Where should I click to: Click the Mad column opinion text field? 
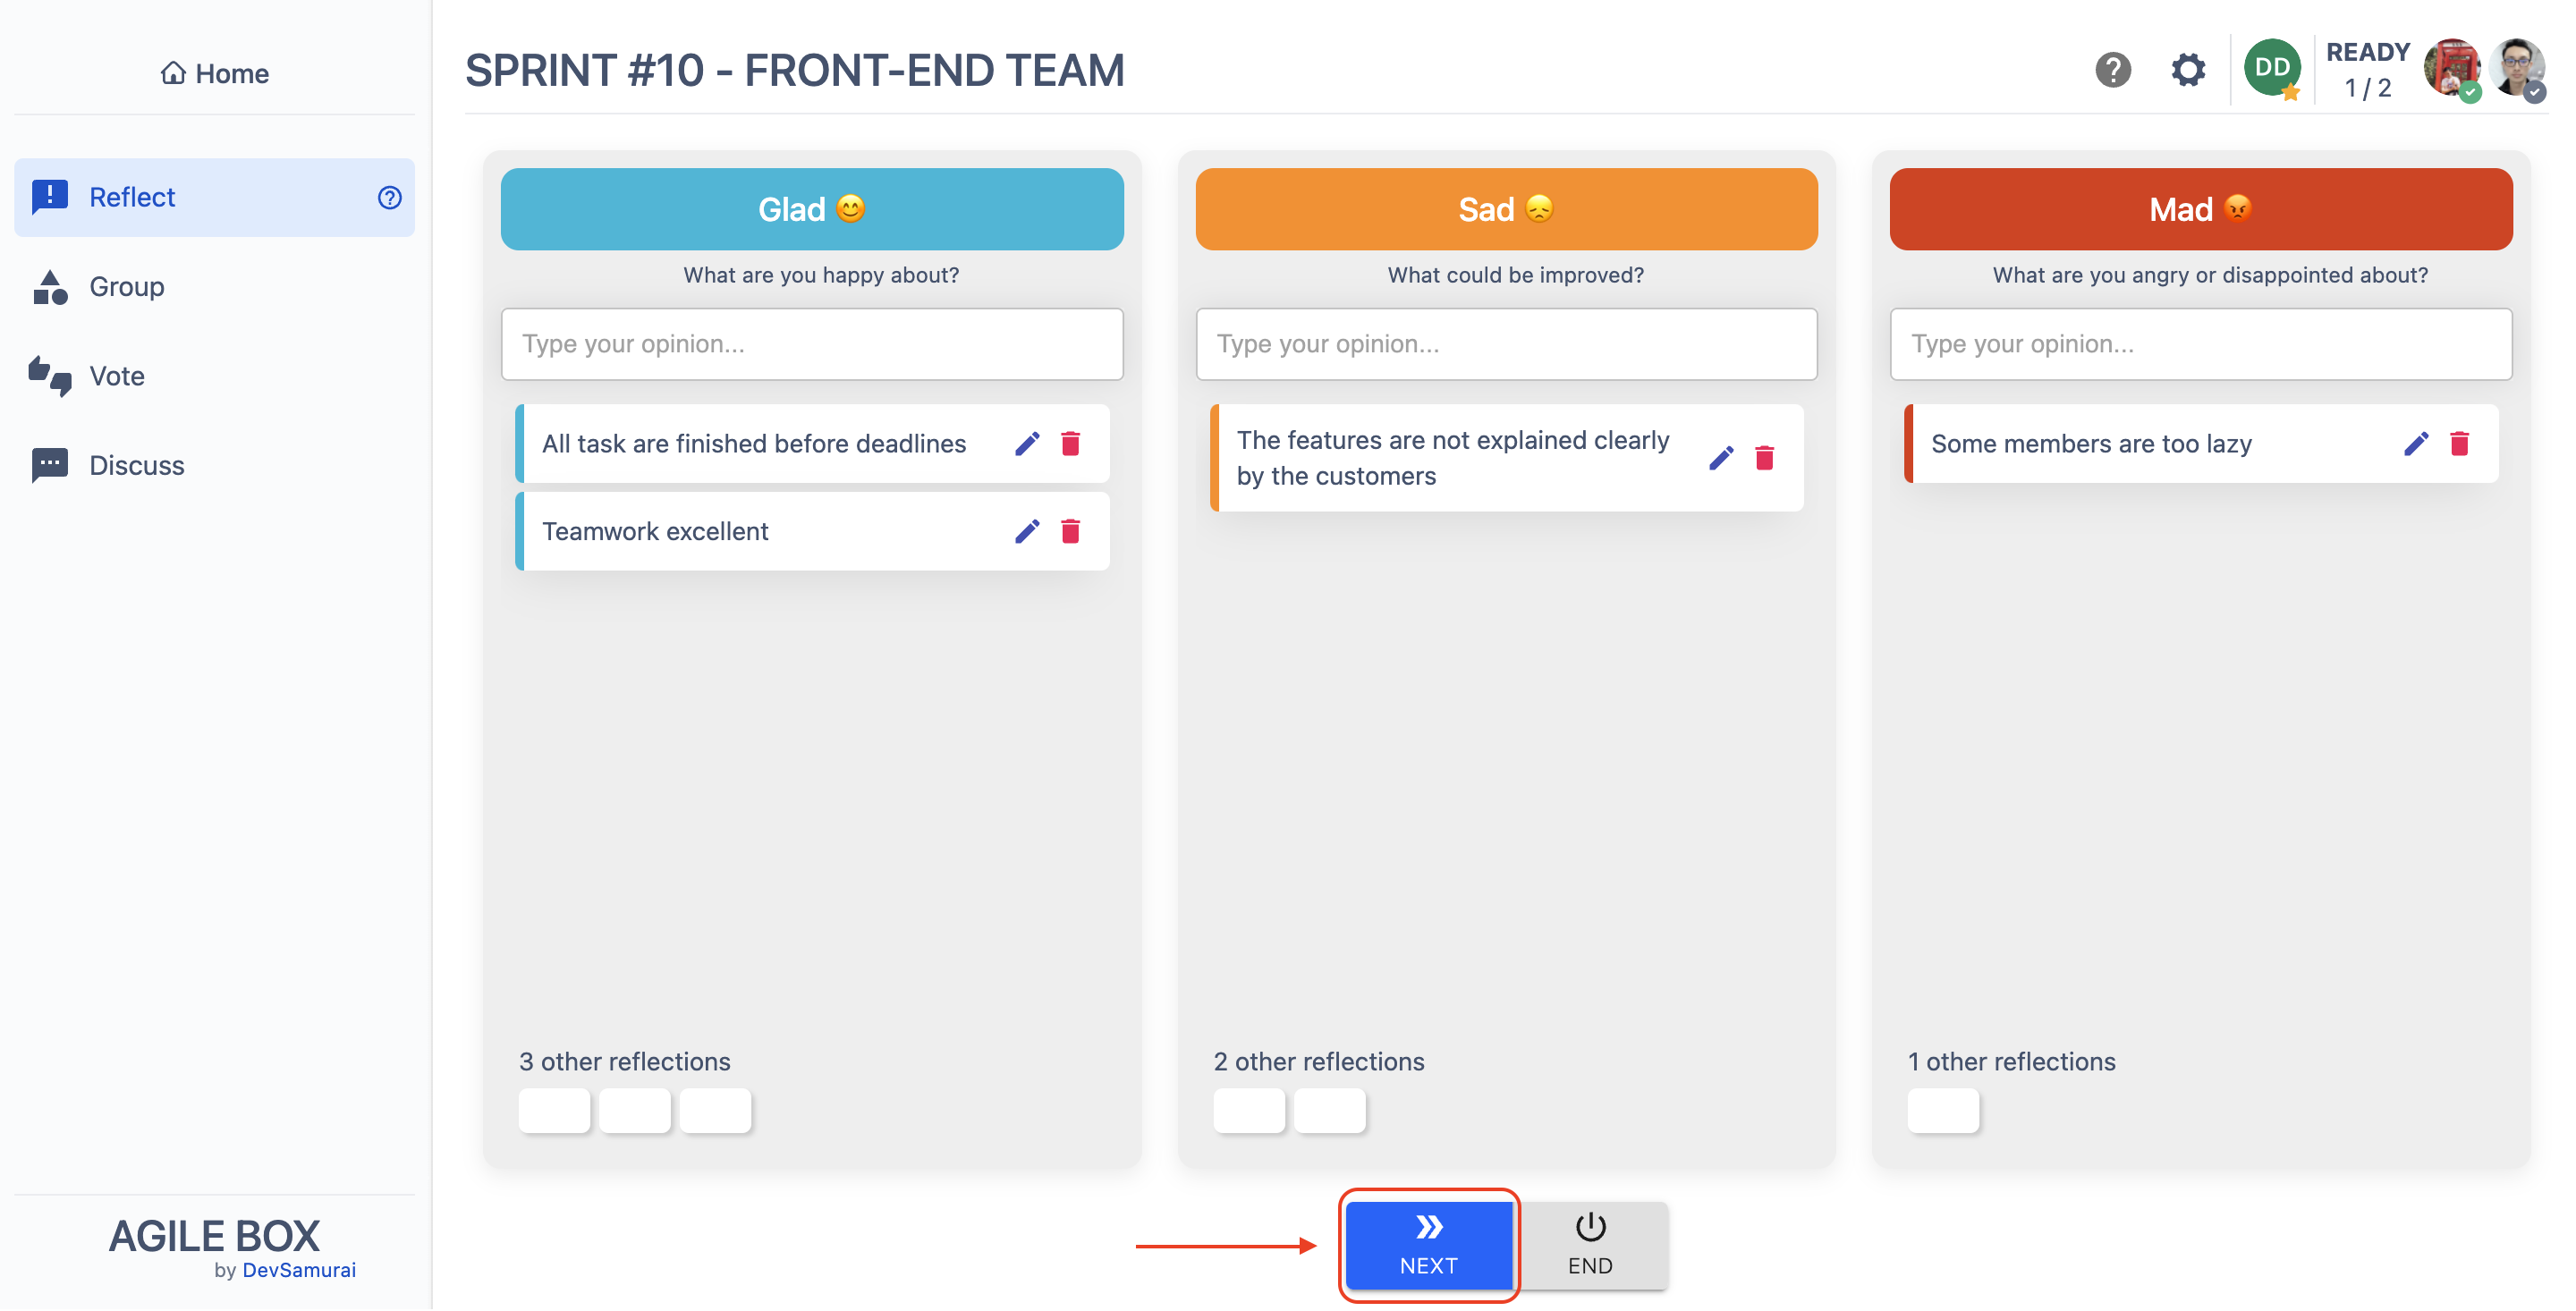coord(2200,344)
